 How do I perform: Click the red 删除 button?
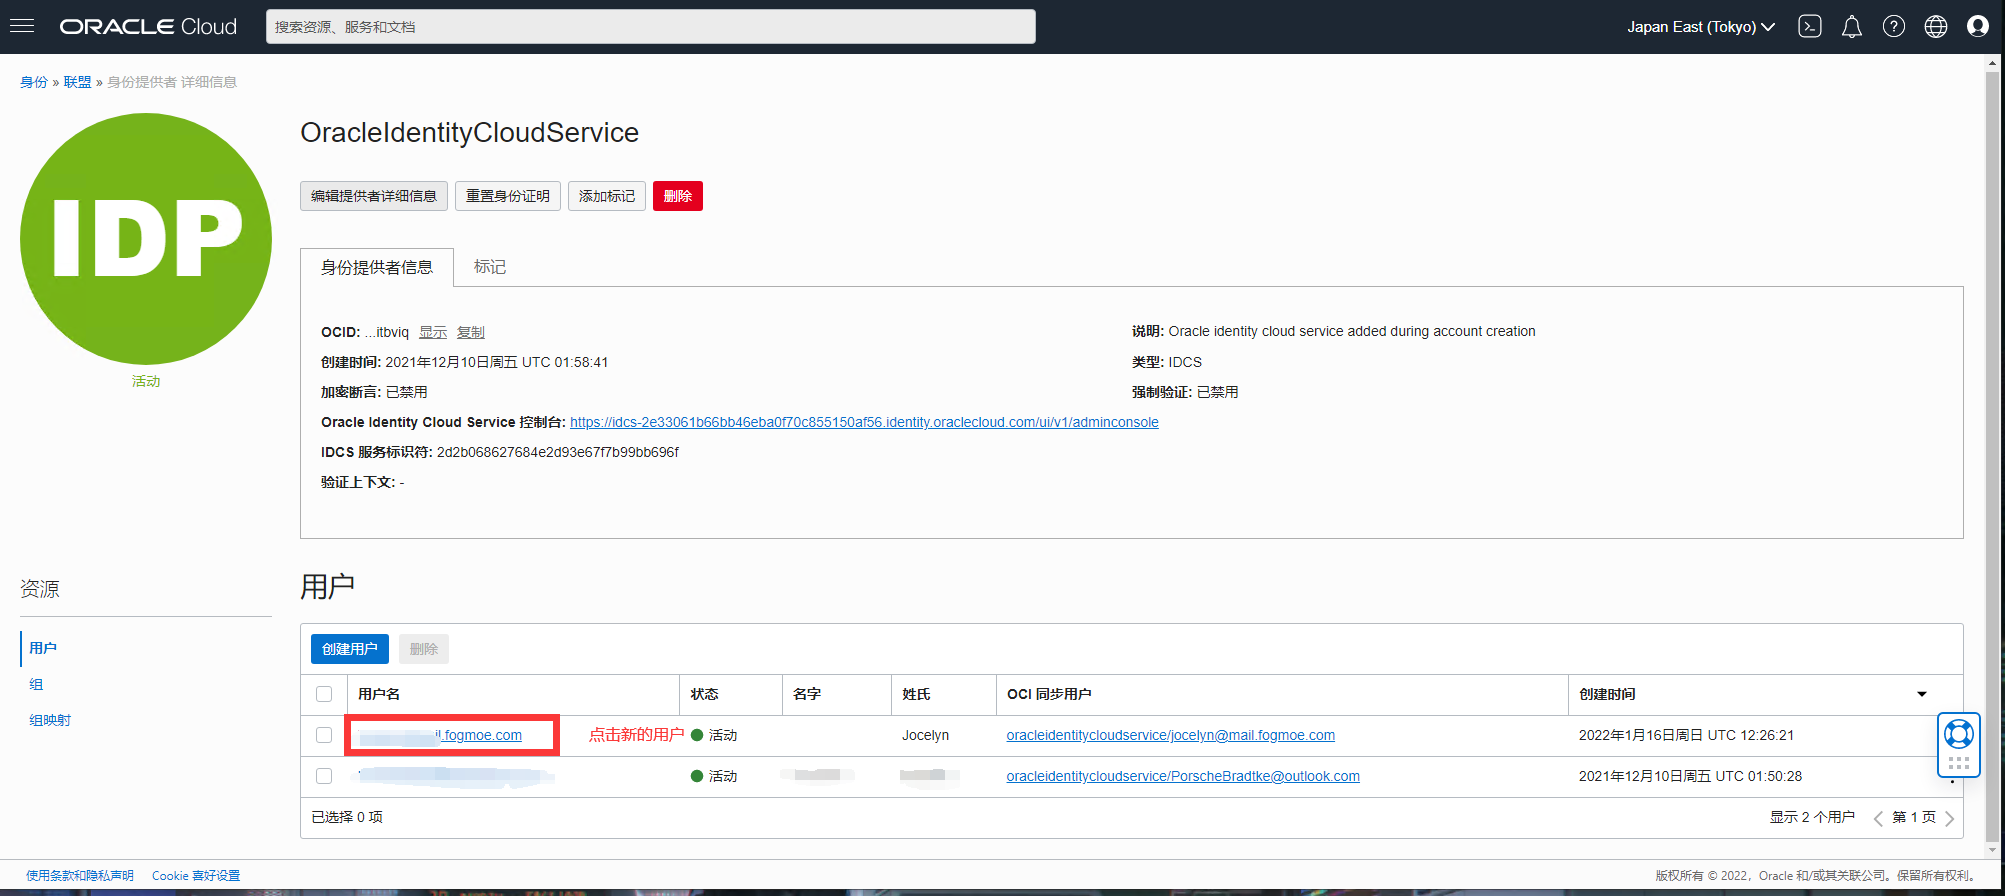(x=678, y=196)
